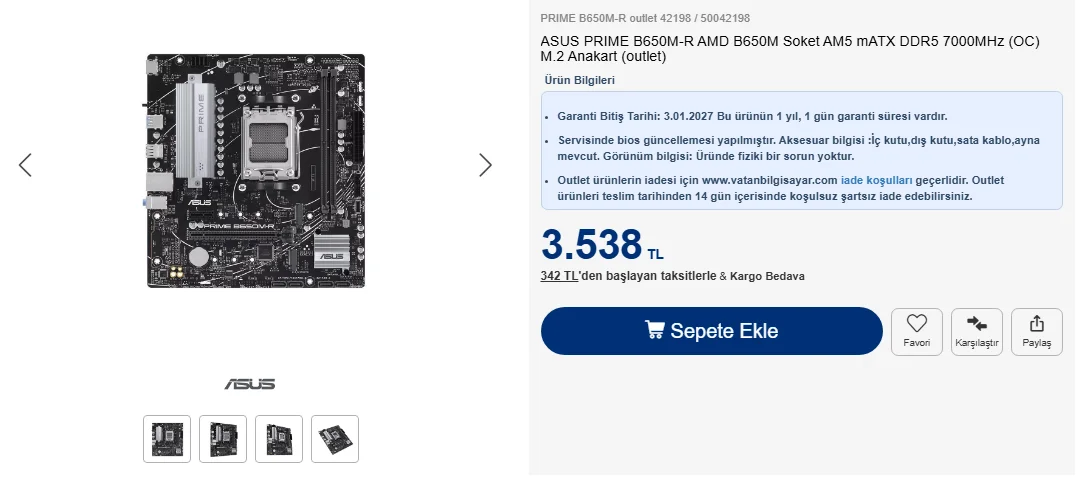Click the Garanti Bitiş Tarihi info line
Screen dimensions: 1077x480
click(752, 117)
